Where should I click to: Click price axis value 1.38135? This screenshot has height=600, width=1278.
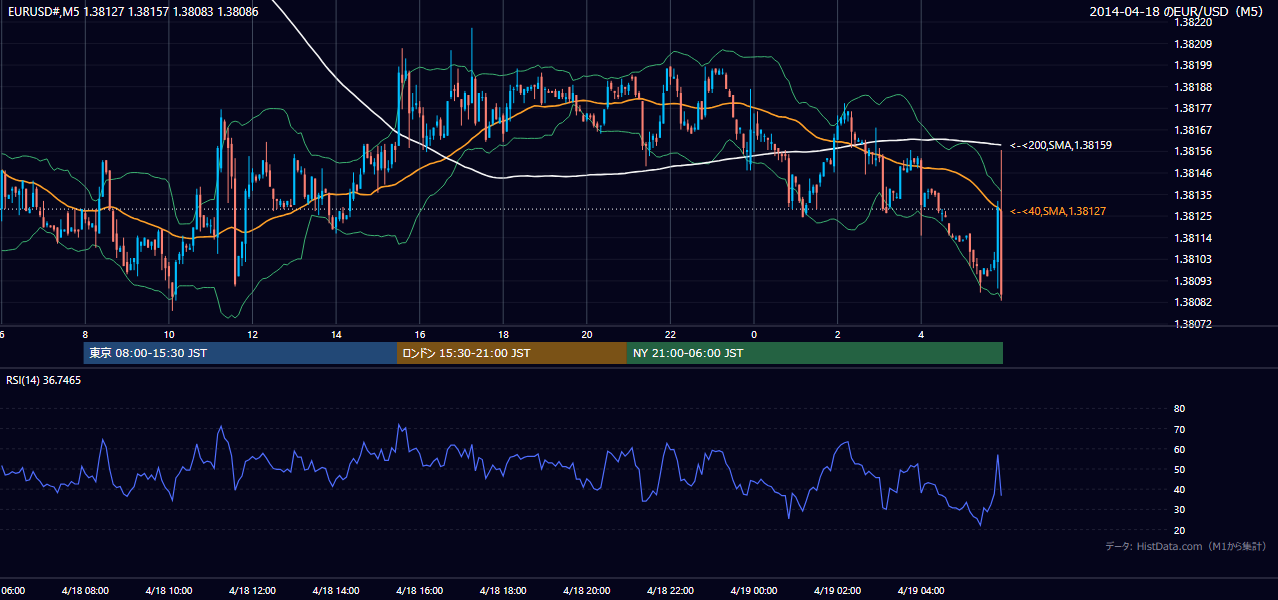pyautogui.click(x=1194, y=195)
